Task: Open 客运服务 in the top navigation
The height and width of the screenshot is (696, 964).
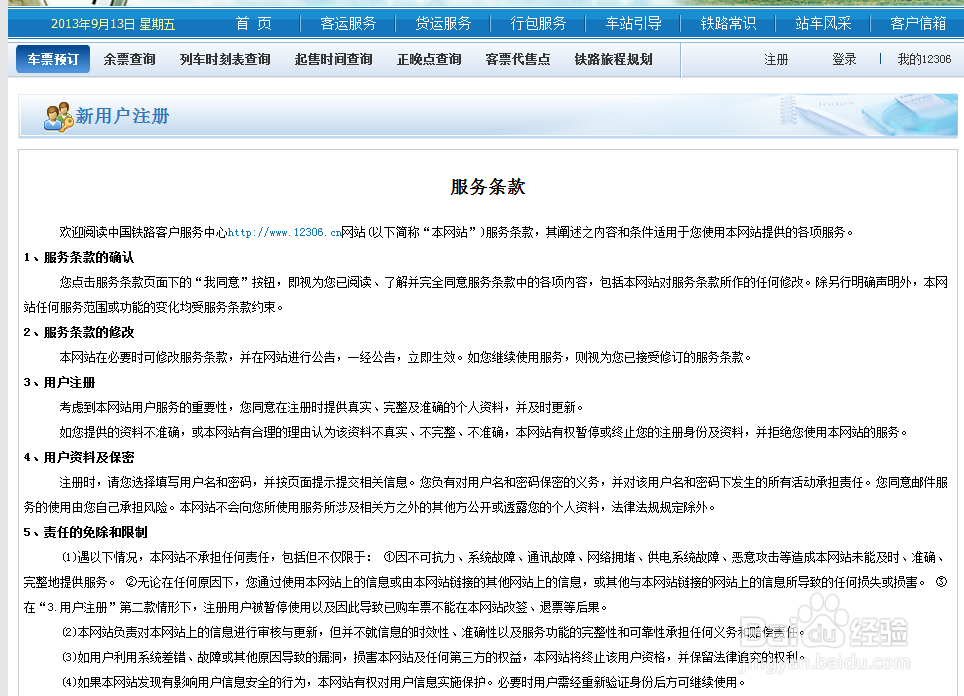Action: [x=348, y=24]
